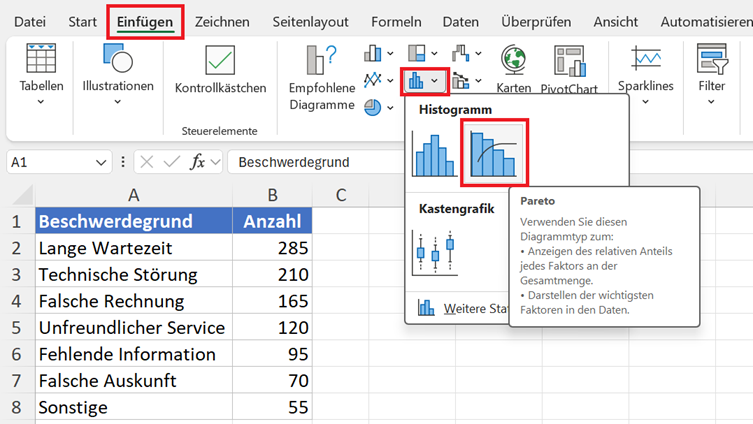Viewport: 753px width, 424px height.
Task: Click the Kontrollkästchen checkbox control
Action: coord(220,70)
